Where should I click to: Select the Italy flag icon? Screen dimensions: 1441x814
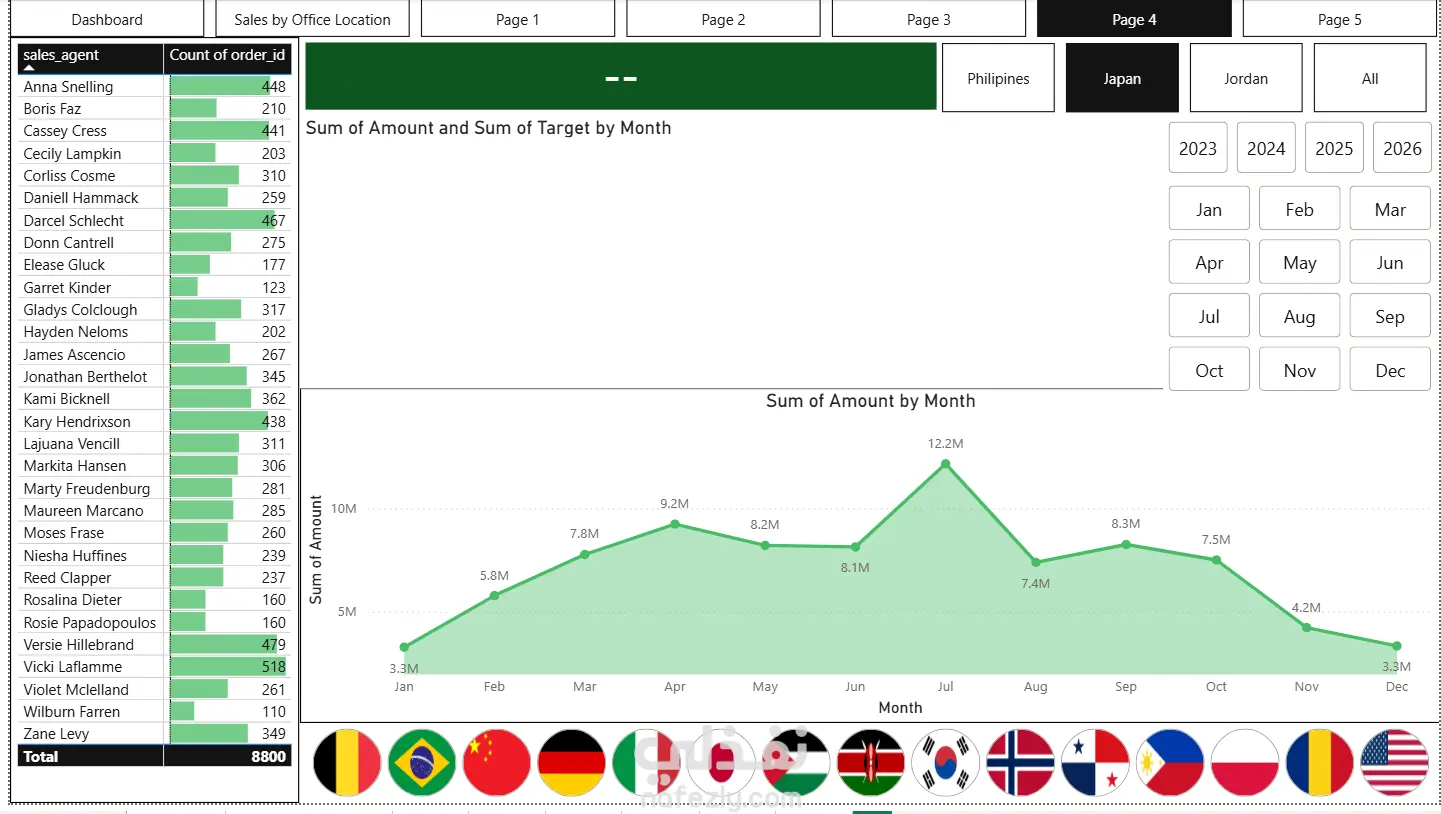click(x=647, y=763)
